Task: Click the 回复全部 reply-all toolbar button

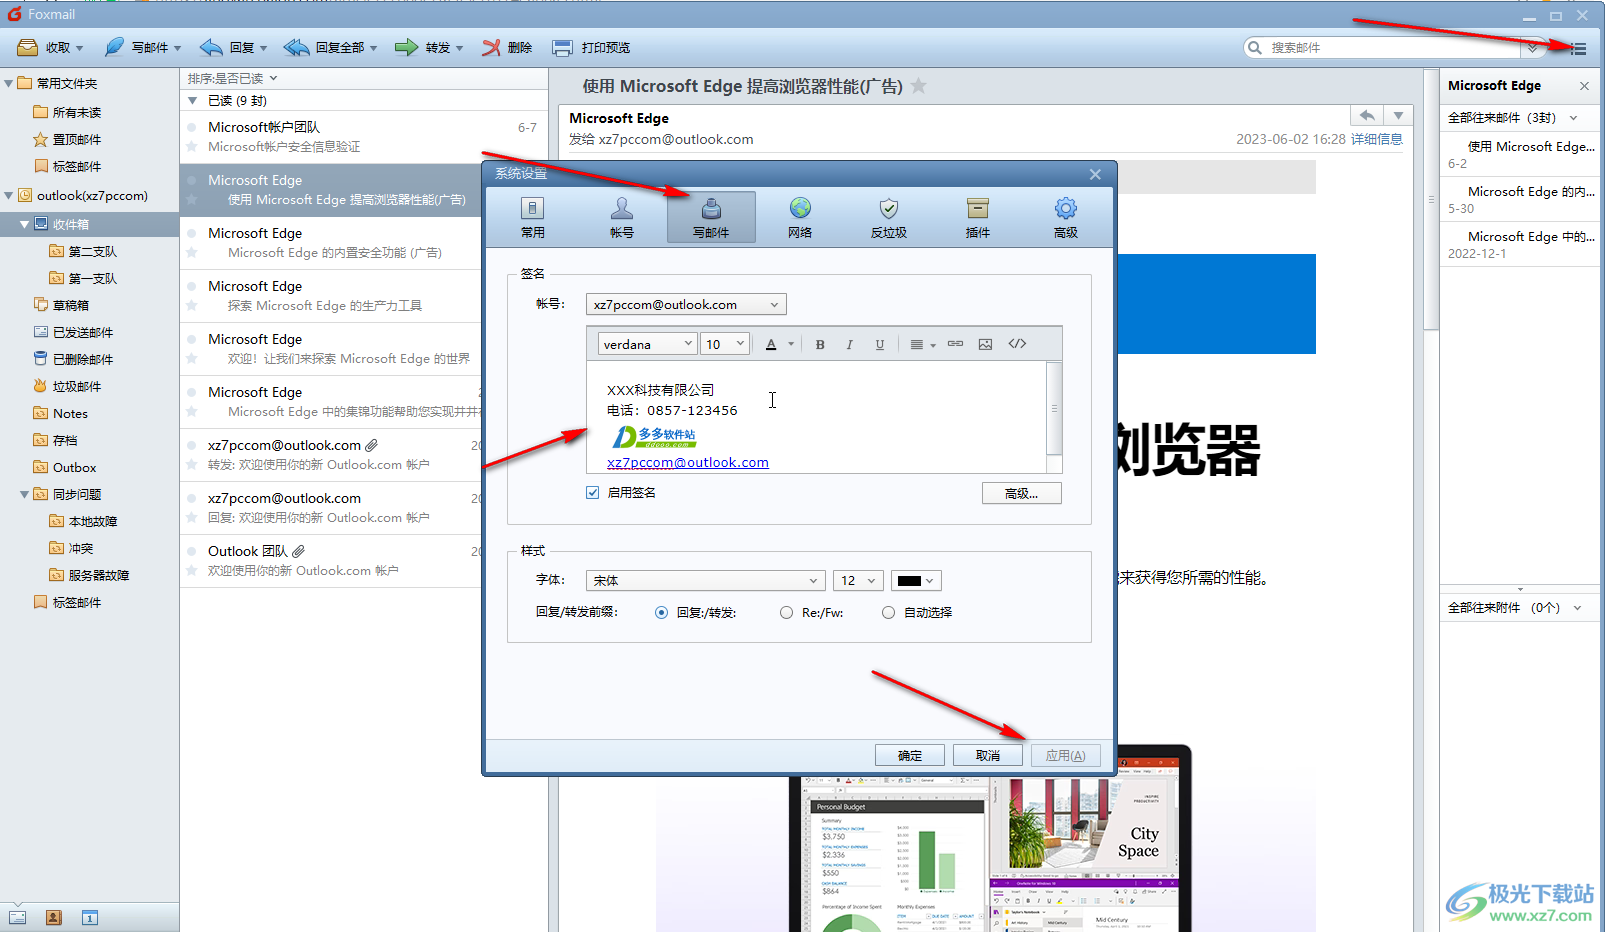Action: [x=331, y=47]
